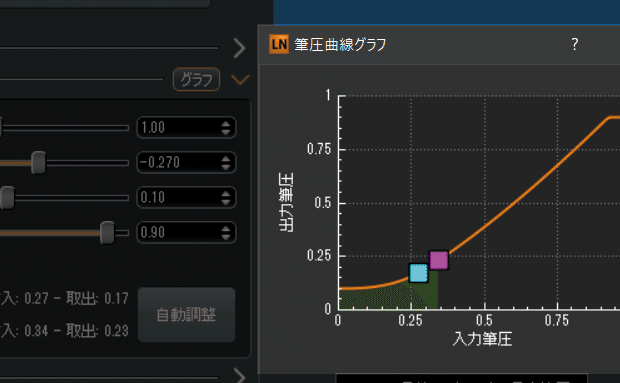The height and width of the screenshot is (383, 620).
Task: Click the 取出: 0.17 readout text
Action: click(97, 298)
